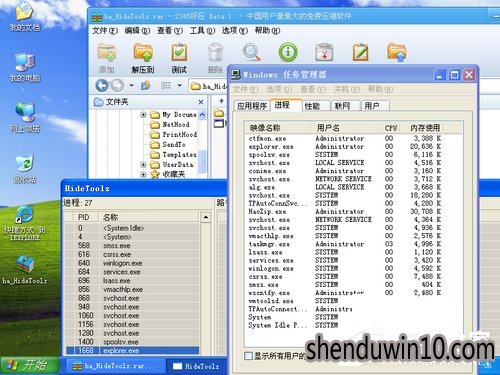This screenshot has width=500, height=375.
Task: Open the File (文件) menu in archiver
Action: point(105,31)
